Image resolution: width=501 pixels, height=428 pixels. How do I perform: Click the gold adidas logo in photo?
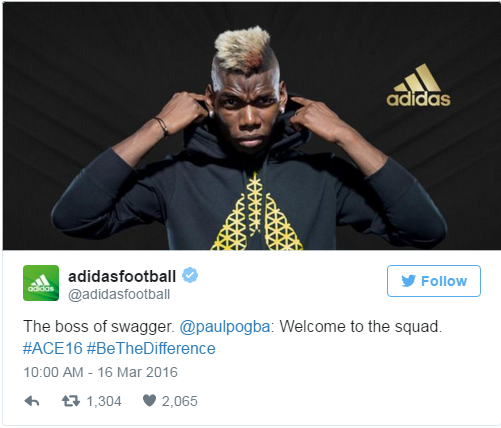419,85
